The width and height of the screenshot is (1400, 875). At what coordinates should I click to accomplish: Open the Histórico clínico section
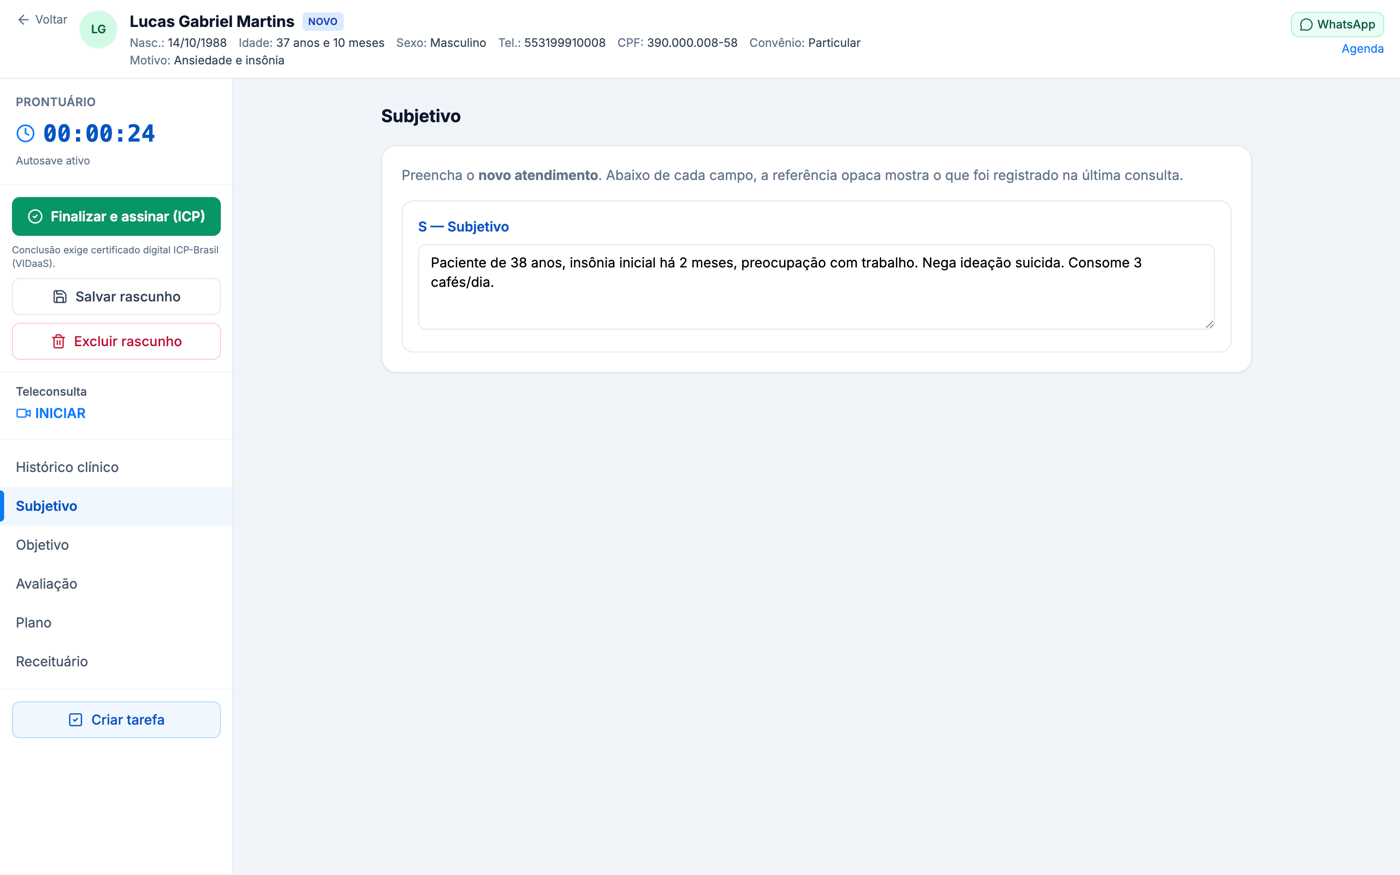(x=116, y=467)
